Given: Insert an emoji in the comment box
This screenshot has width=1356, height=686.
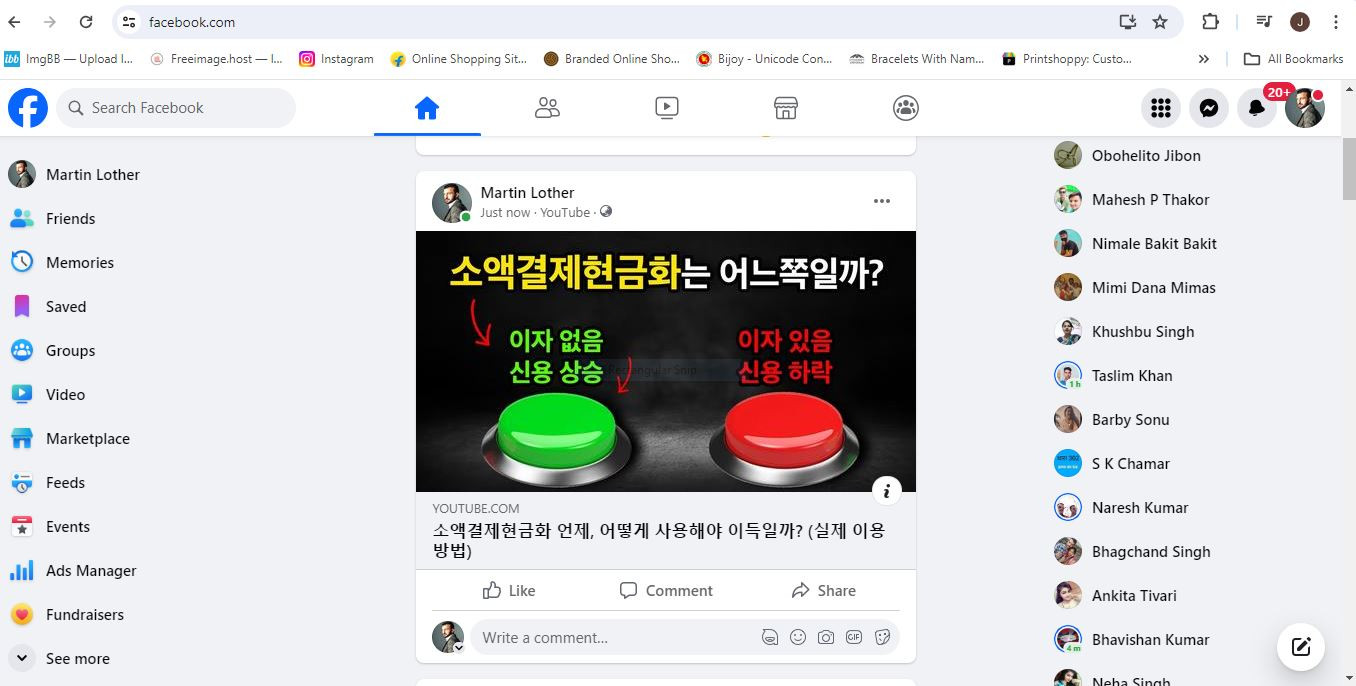Looking at the screenshot, I should pyautogui.click(x=798, y=637).
